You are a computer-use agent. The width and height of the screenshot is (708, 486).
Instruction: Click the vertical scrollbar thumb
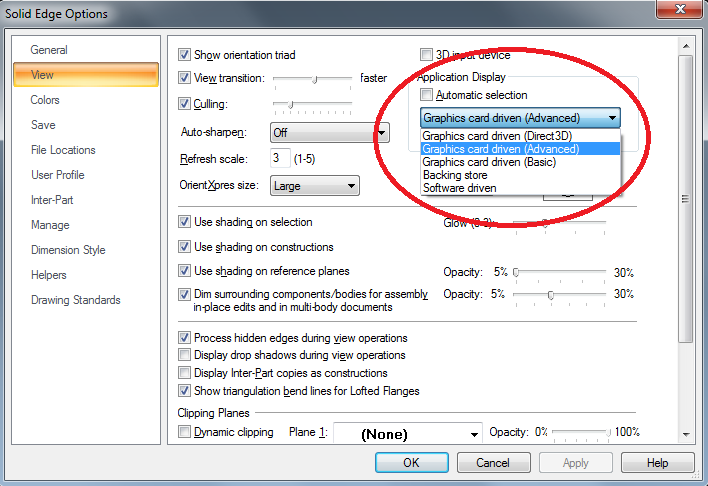(x=686, y=199)
